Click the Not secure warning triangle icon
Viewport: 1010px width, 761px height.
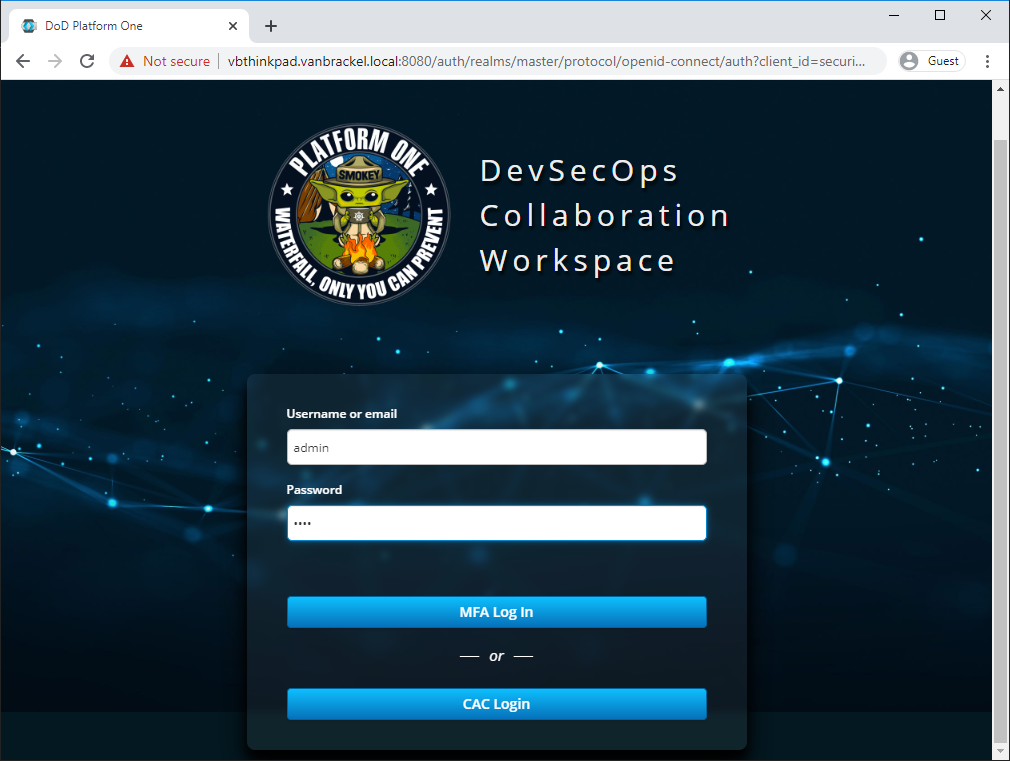click(127, 60)
